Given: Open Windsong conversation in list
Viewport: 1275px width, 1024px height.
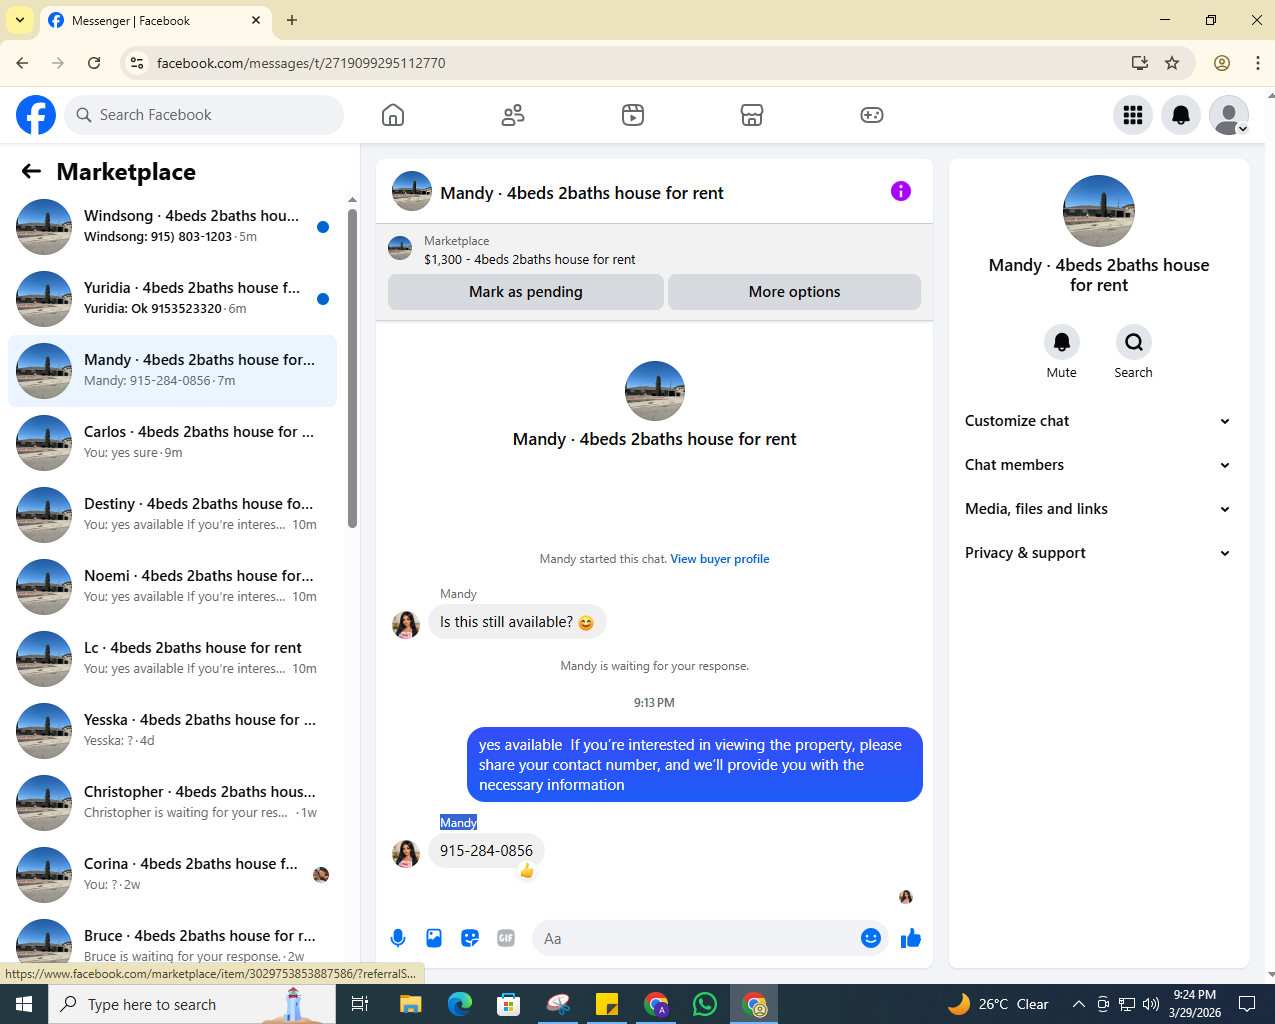Looking at the screenshot, I should [172, 227].
